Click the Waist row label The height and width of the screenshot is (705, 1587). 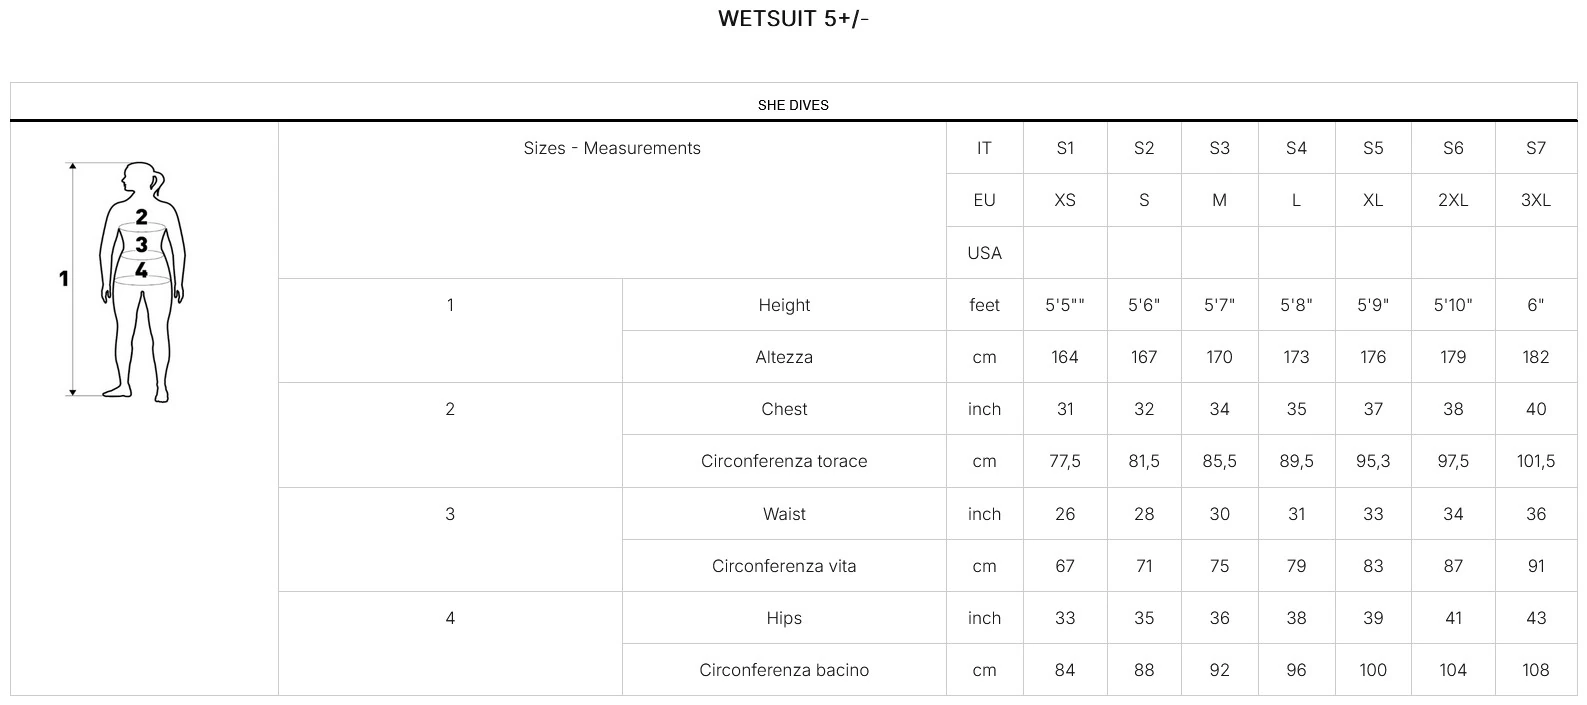784,514
